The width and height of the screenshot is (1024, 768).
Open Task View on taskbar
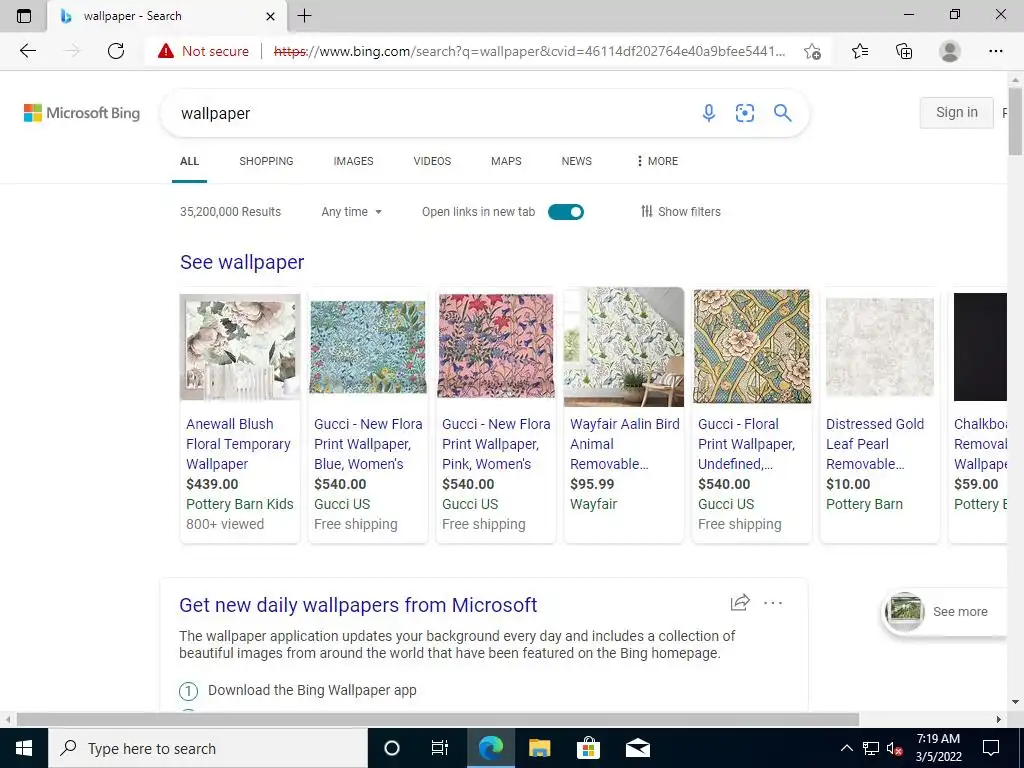440,748
